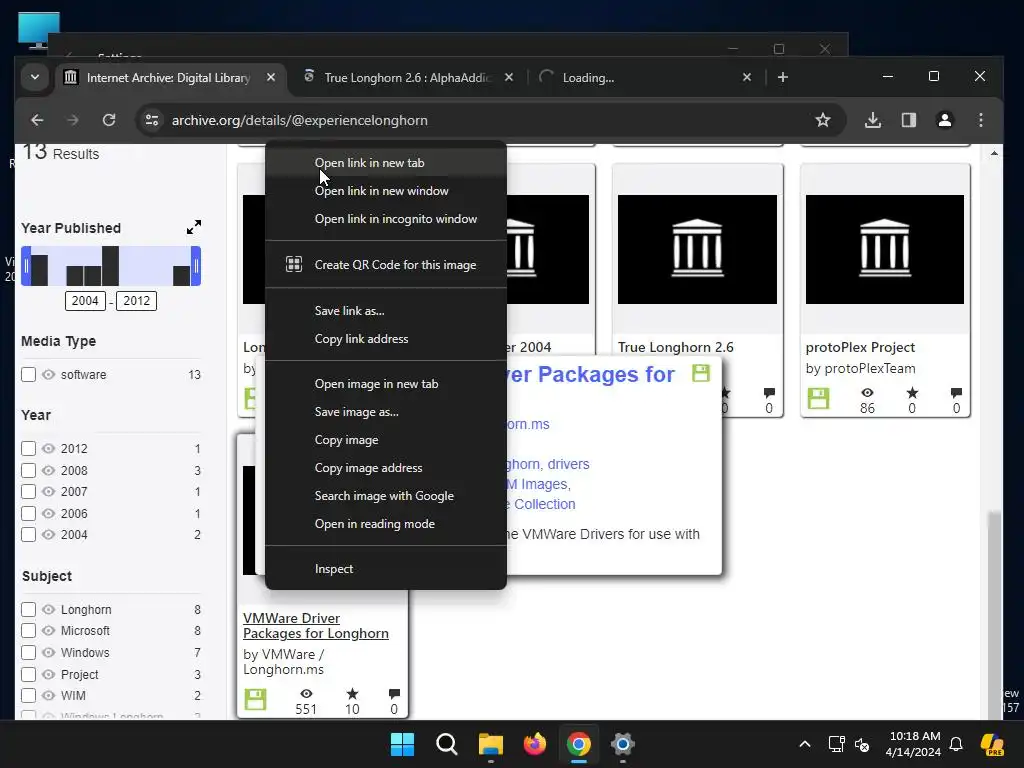Screen dimensions: 1024x768
Task: Show hidden icons in system tray
Action: coord(805,744)
